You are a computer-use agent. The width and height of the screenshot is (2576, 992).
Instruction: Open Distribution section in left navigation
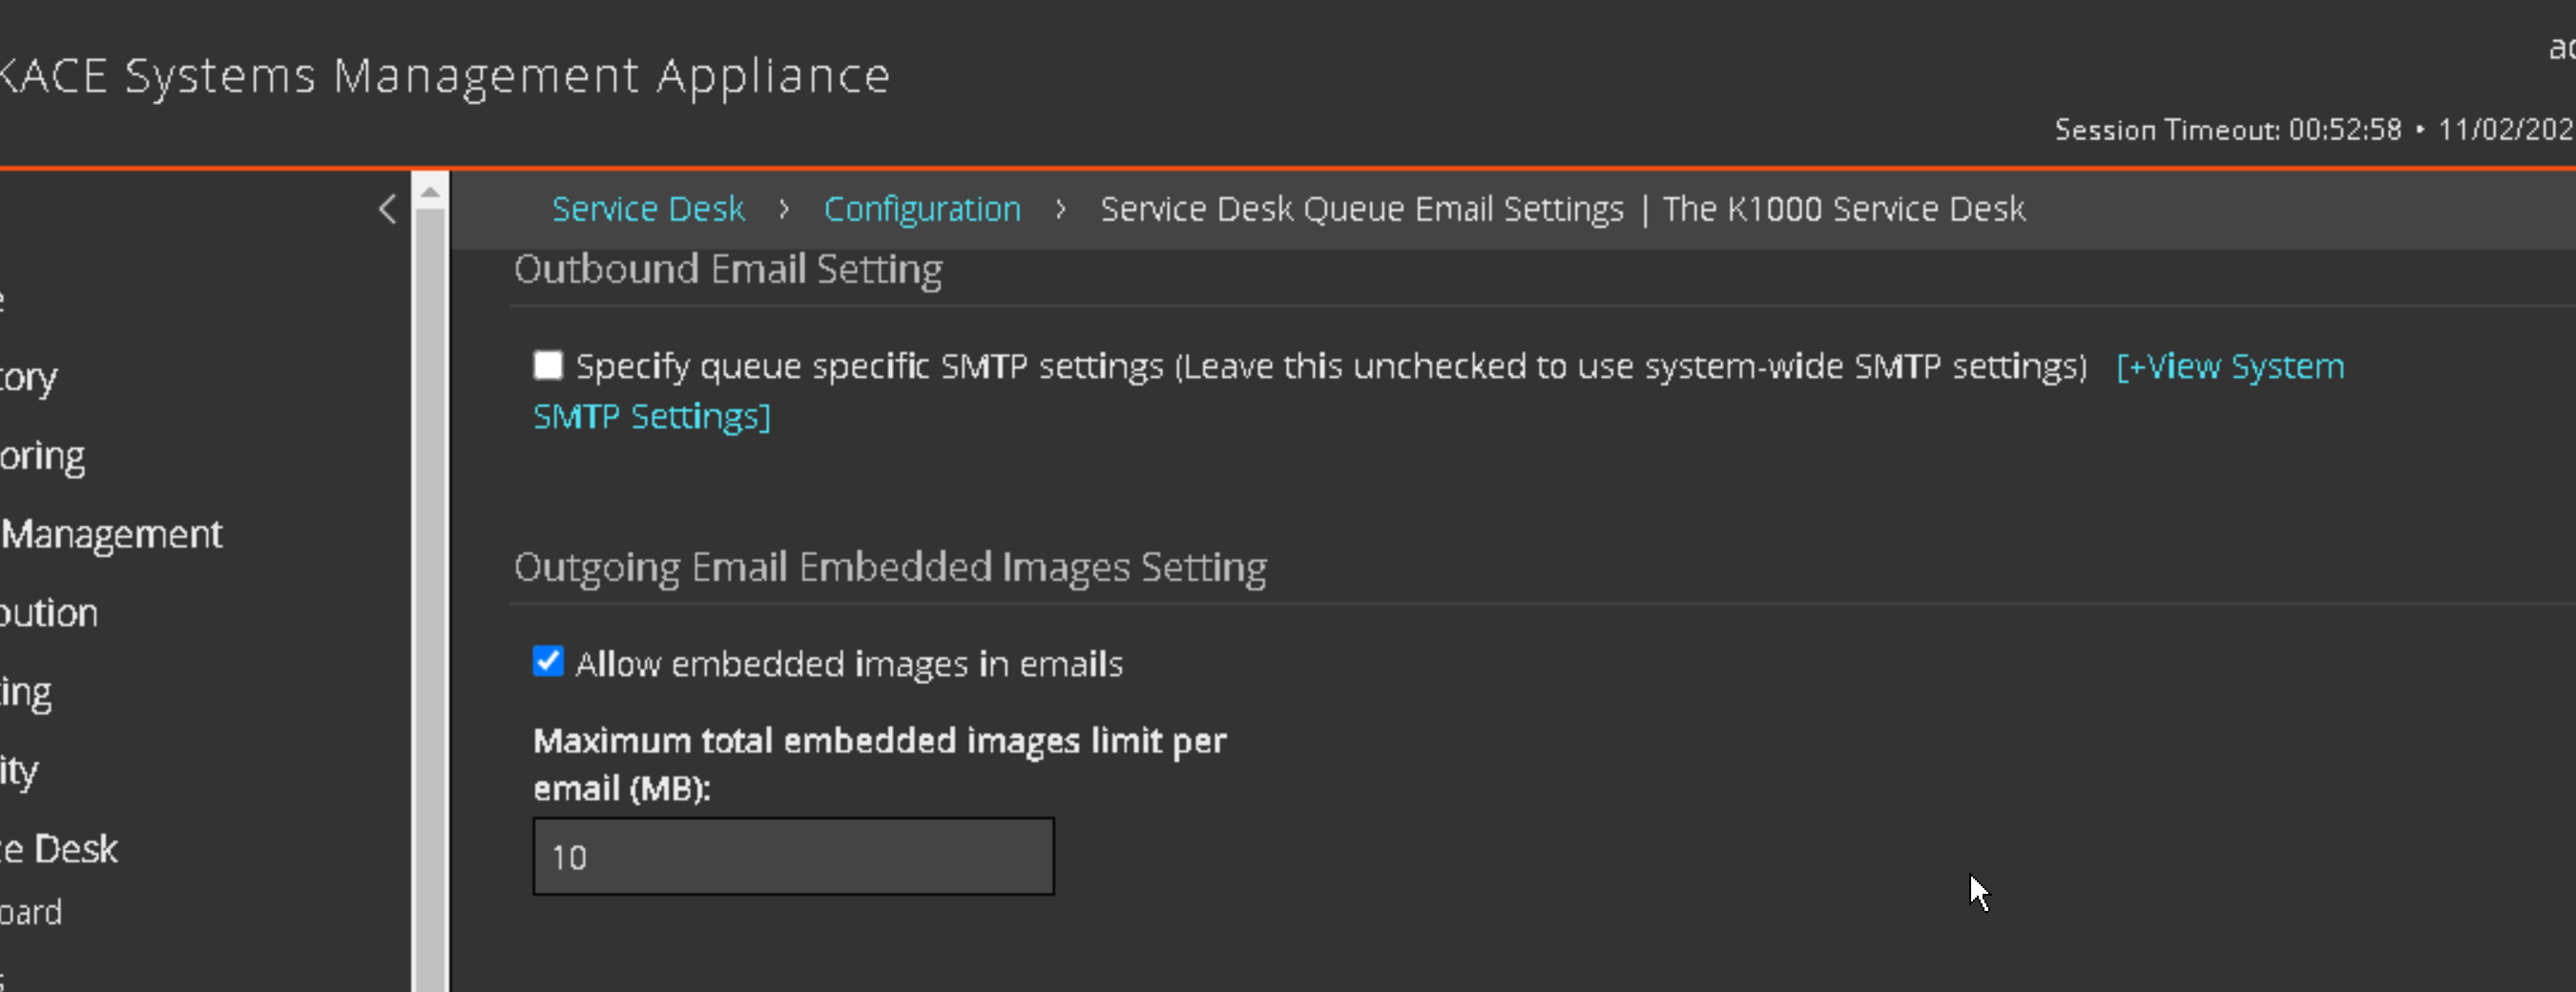pos(48,613)
